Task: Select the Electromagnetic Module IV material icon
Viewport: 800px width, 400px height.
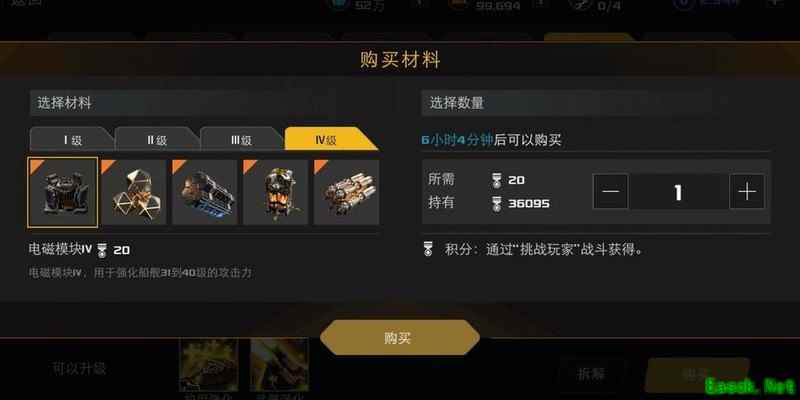Action: [63, 192]
